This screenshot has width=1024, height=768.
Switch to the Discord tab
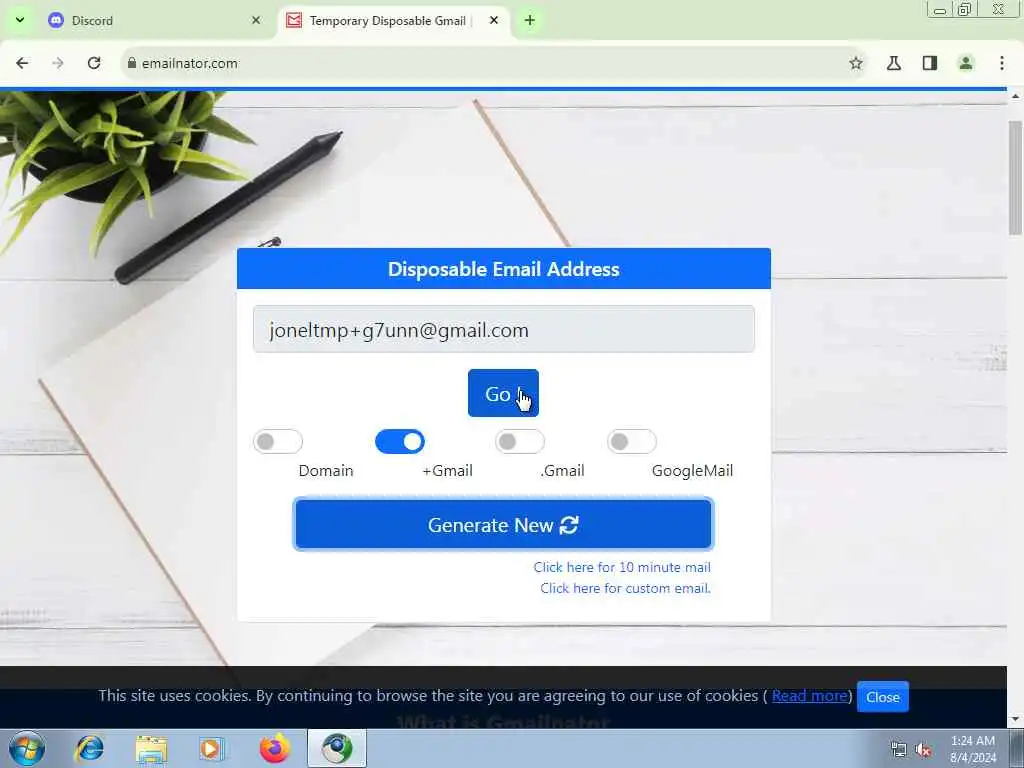click(155, 20)
